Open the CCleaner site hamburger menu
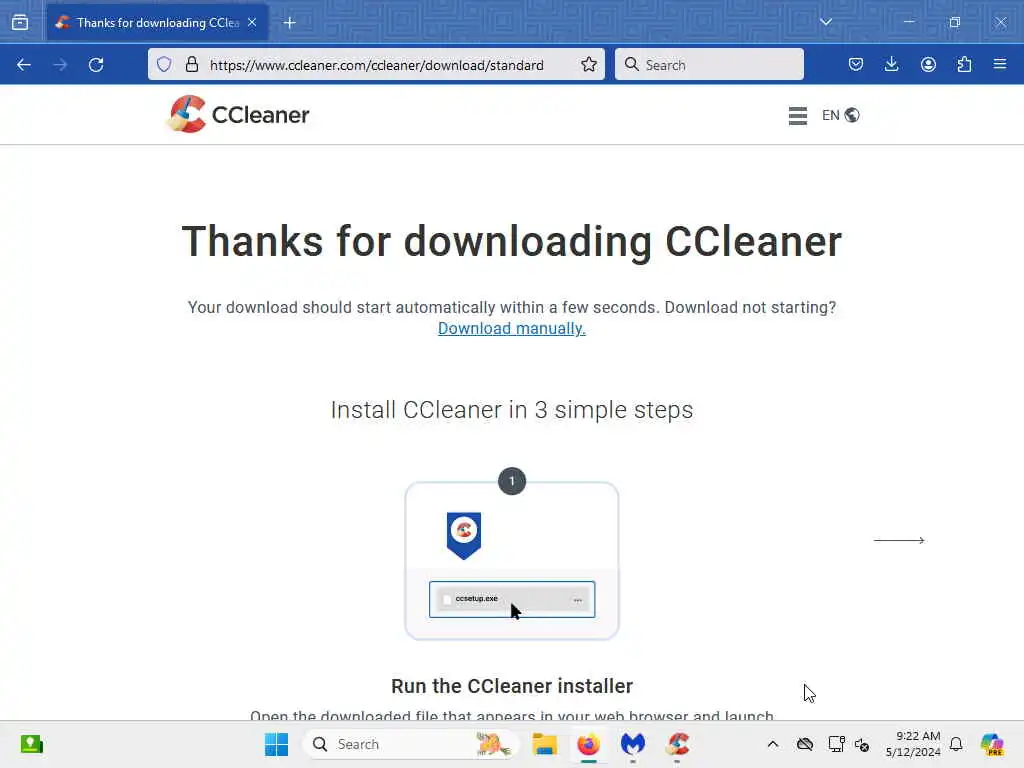This screenshot has height=768, width=1024. (x=797, y=116)
